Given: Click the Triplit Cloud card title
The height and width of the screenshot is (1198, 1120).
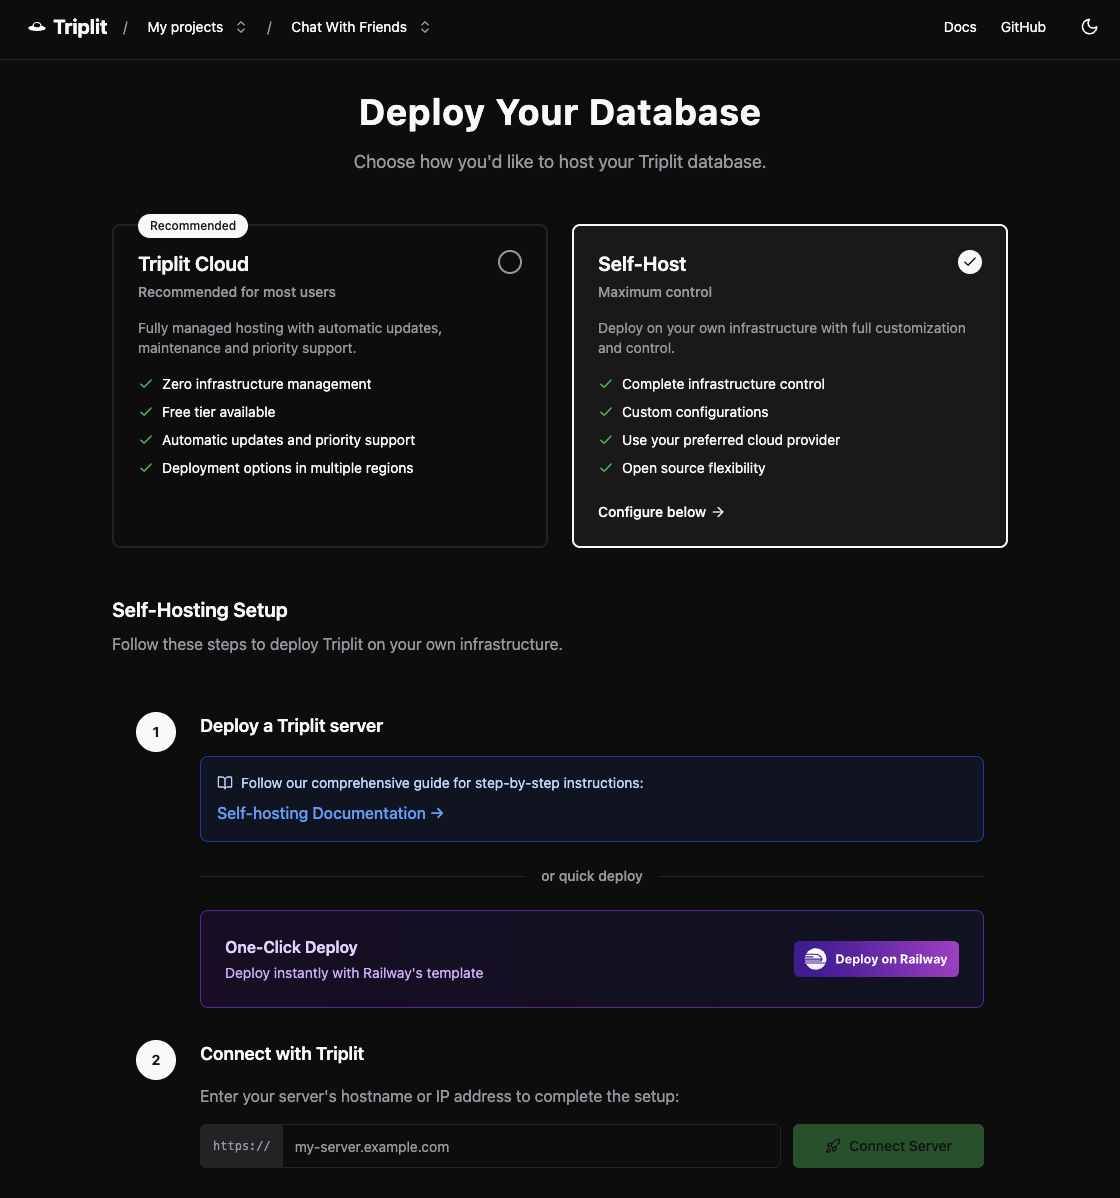Looking at the screenshot, I should coord(193,264).
